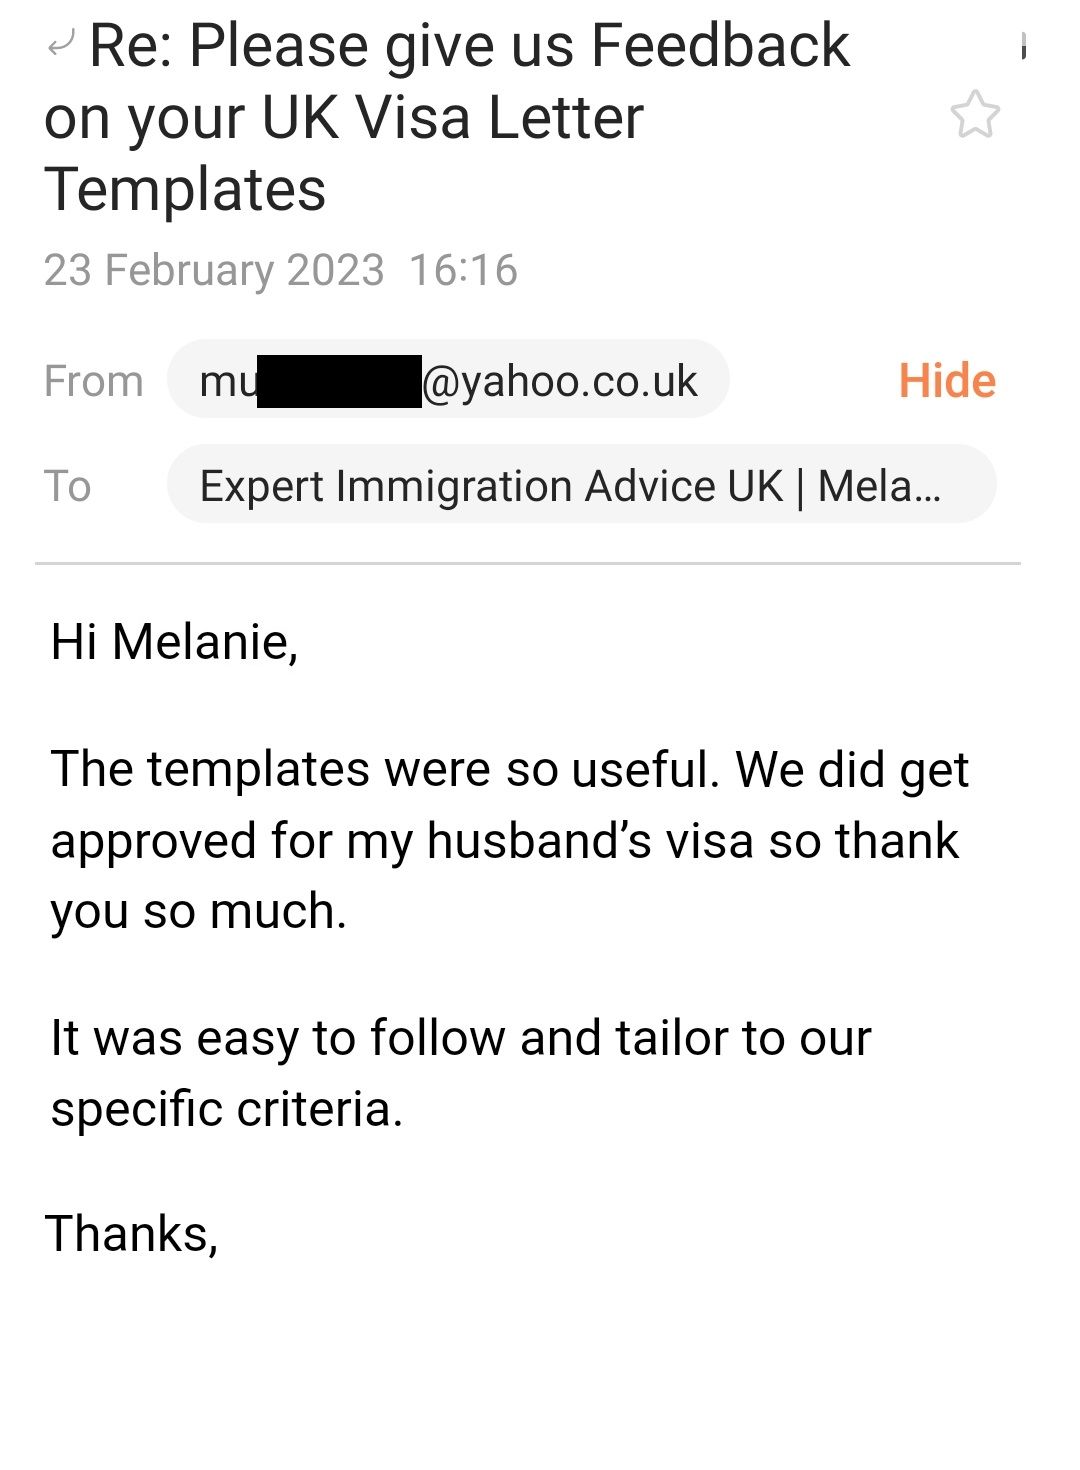Open the Expert Immigration Advice UK recipient chip
Viewport: 1080px width, 1470px height.
(x=581, y=485)
